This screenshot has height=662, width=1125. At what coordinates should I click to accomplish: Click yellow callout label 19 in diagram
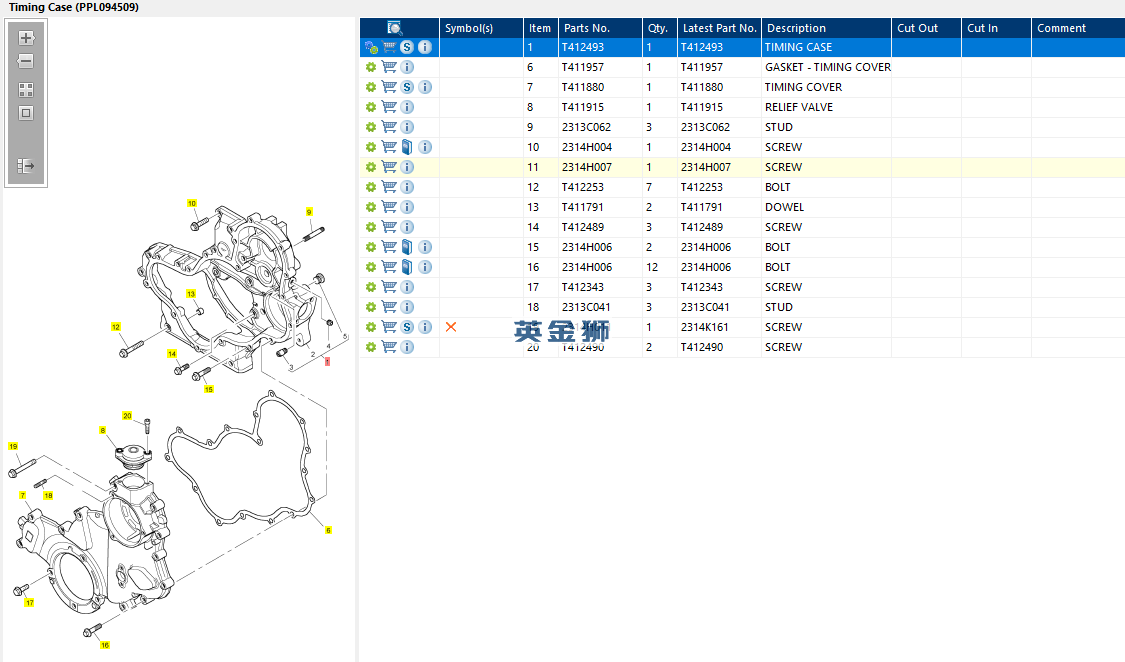[x=13, y=446]
